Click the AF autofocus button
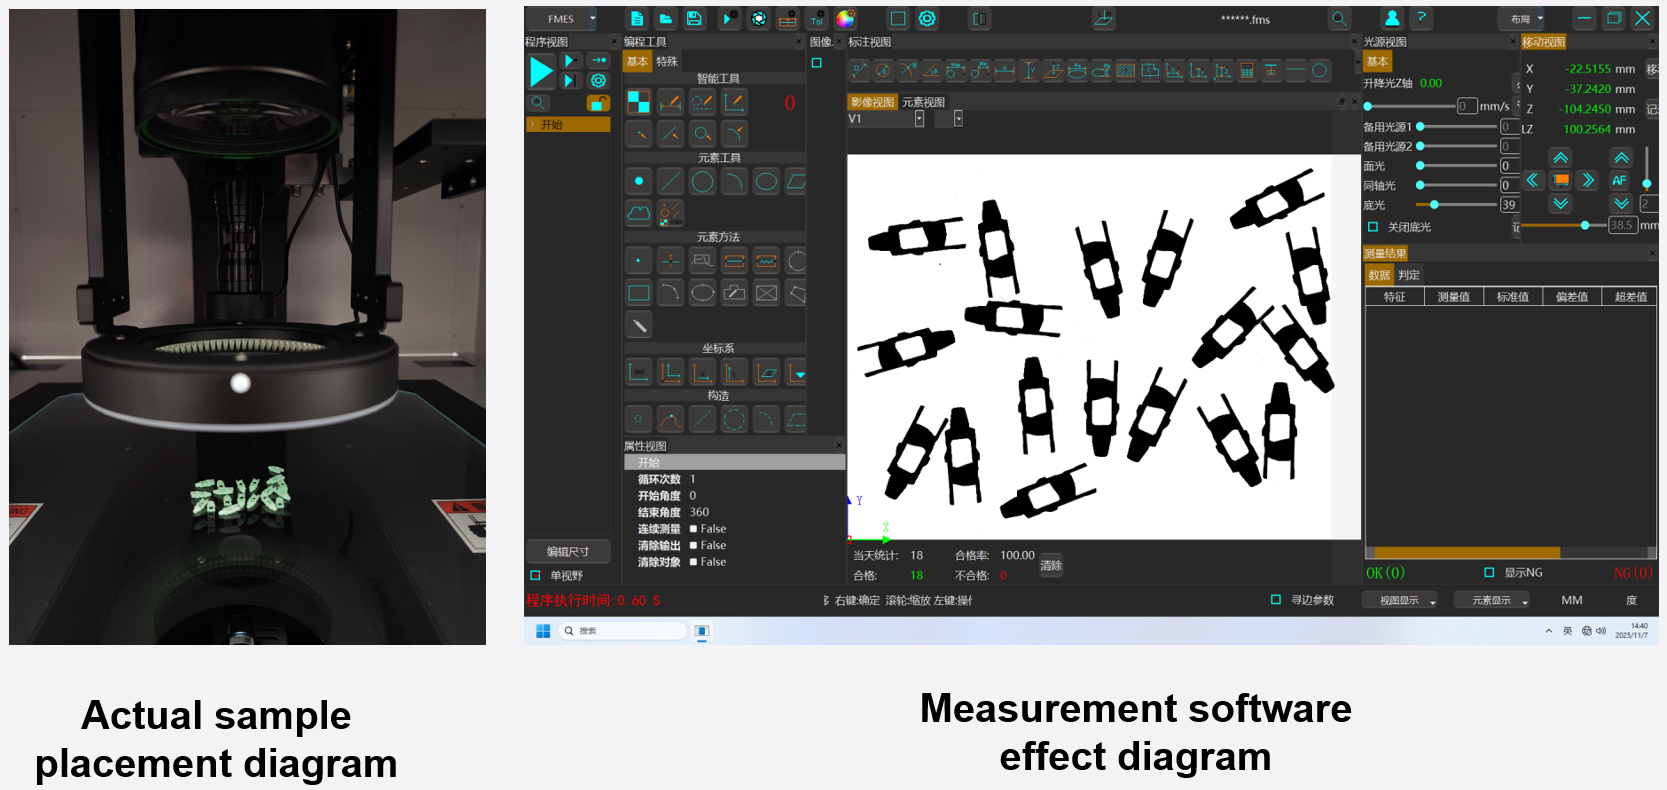The image size is (1667, 790). [x=1620, y=181]
